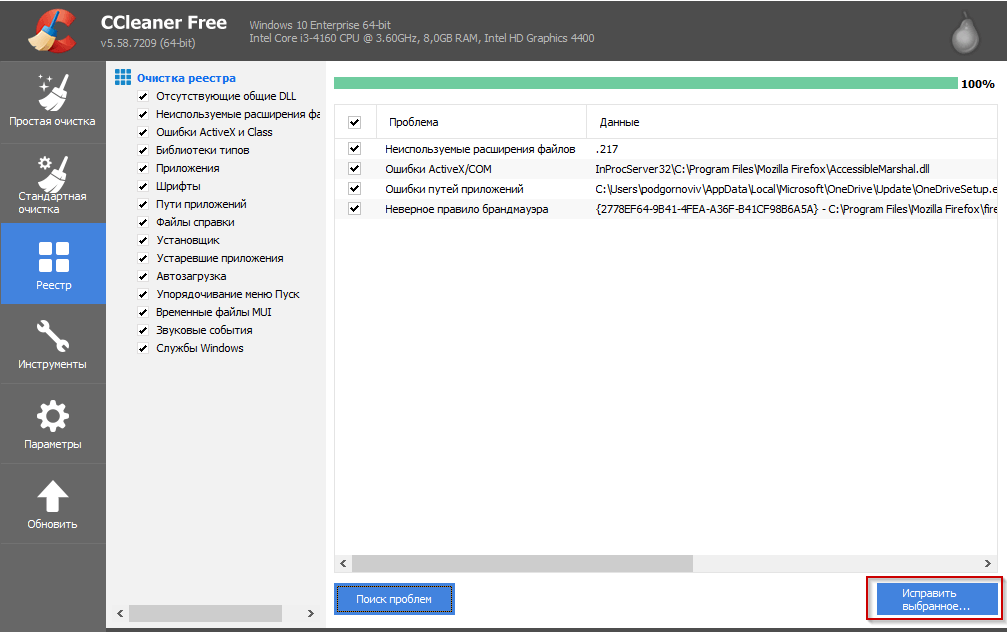
Task: Select the InProcServer32 AccessibleMarshal.dll data cell
Action: coord(762,169)
